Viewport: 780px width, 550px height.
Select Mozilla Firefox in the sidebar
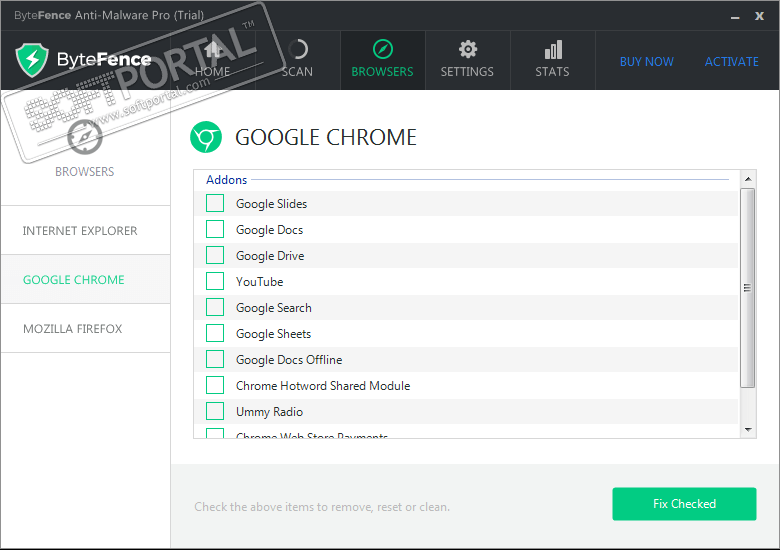[x=86, y=329]
